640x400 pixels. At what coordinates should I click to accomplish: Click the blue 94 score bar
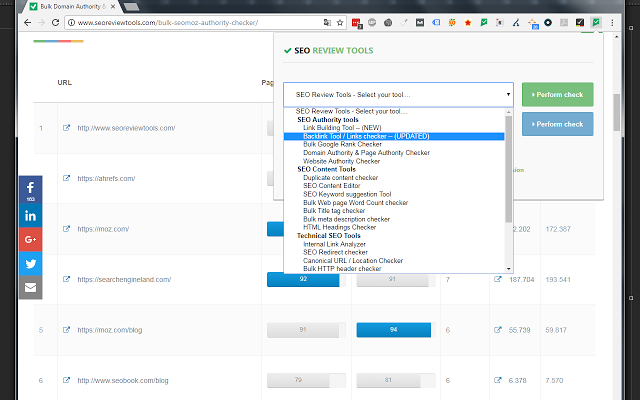pos(393,330)
